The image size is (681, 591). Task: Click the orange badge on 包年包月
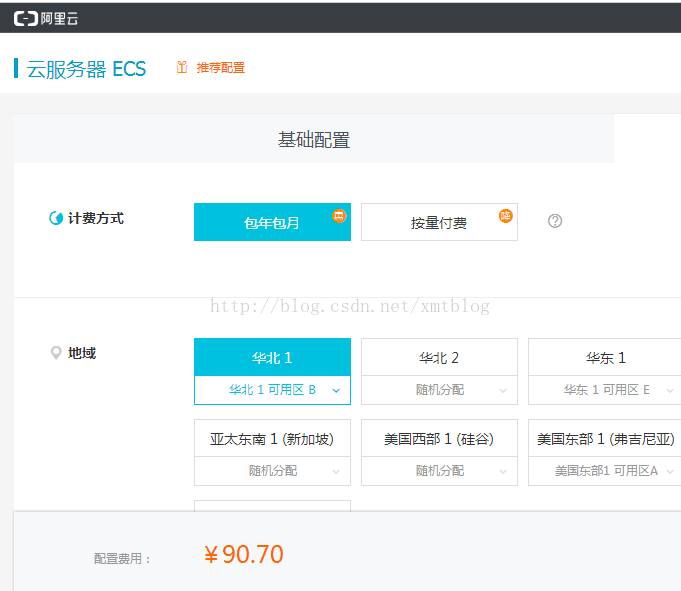[339, 216]
